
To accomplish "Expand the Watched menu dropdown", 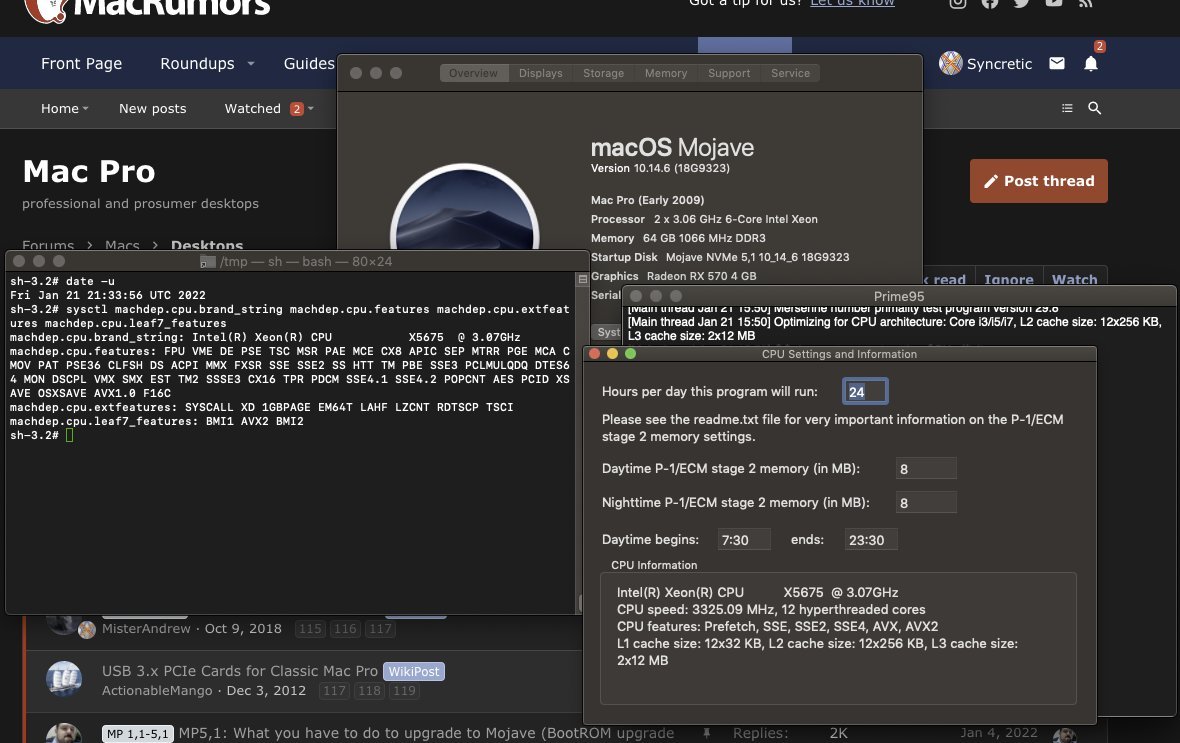I will pyautogui.click(x=311, y=108).
